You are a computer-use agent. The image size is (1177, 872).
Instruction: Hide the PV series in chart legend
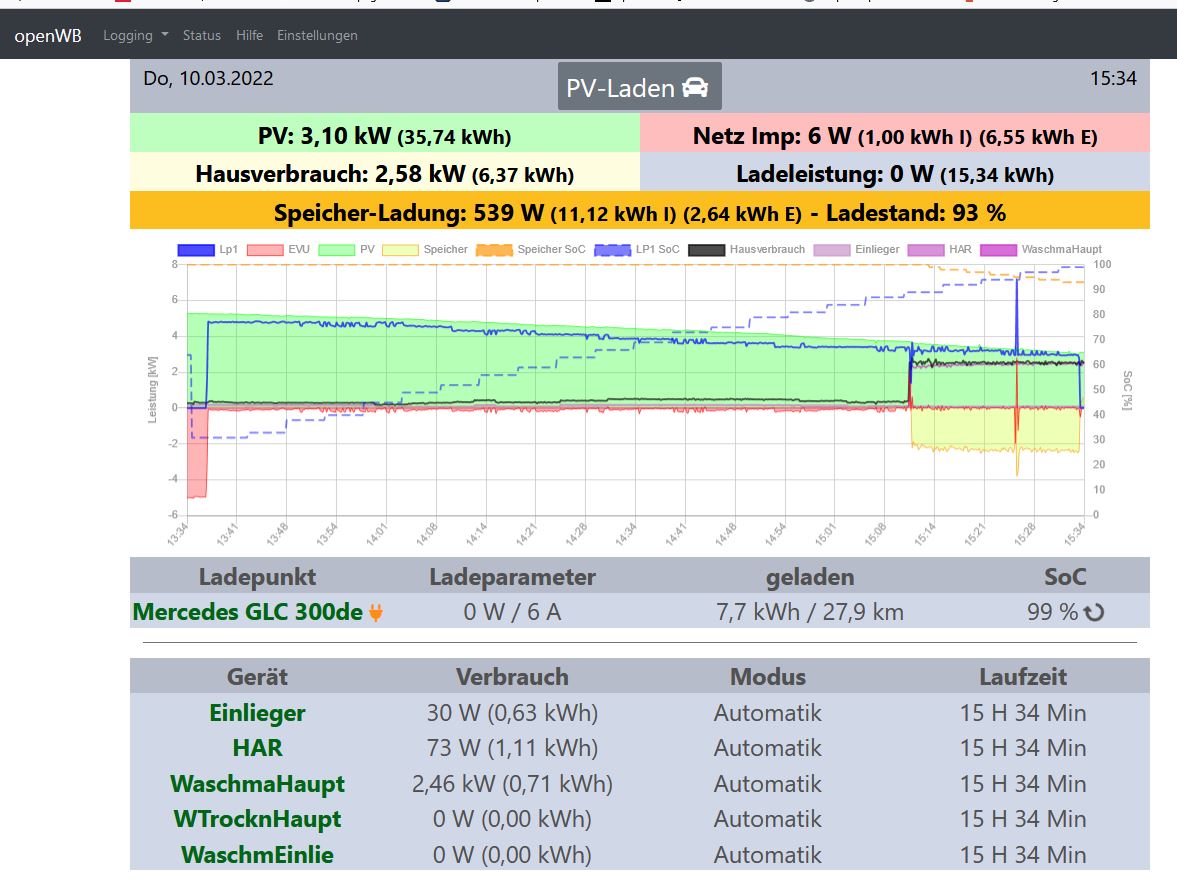click(350, 250)
